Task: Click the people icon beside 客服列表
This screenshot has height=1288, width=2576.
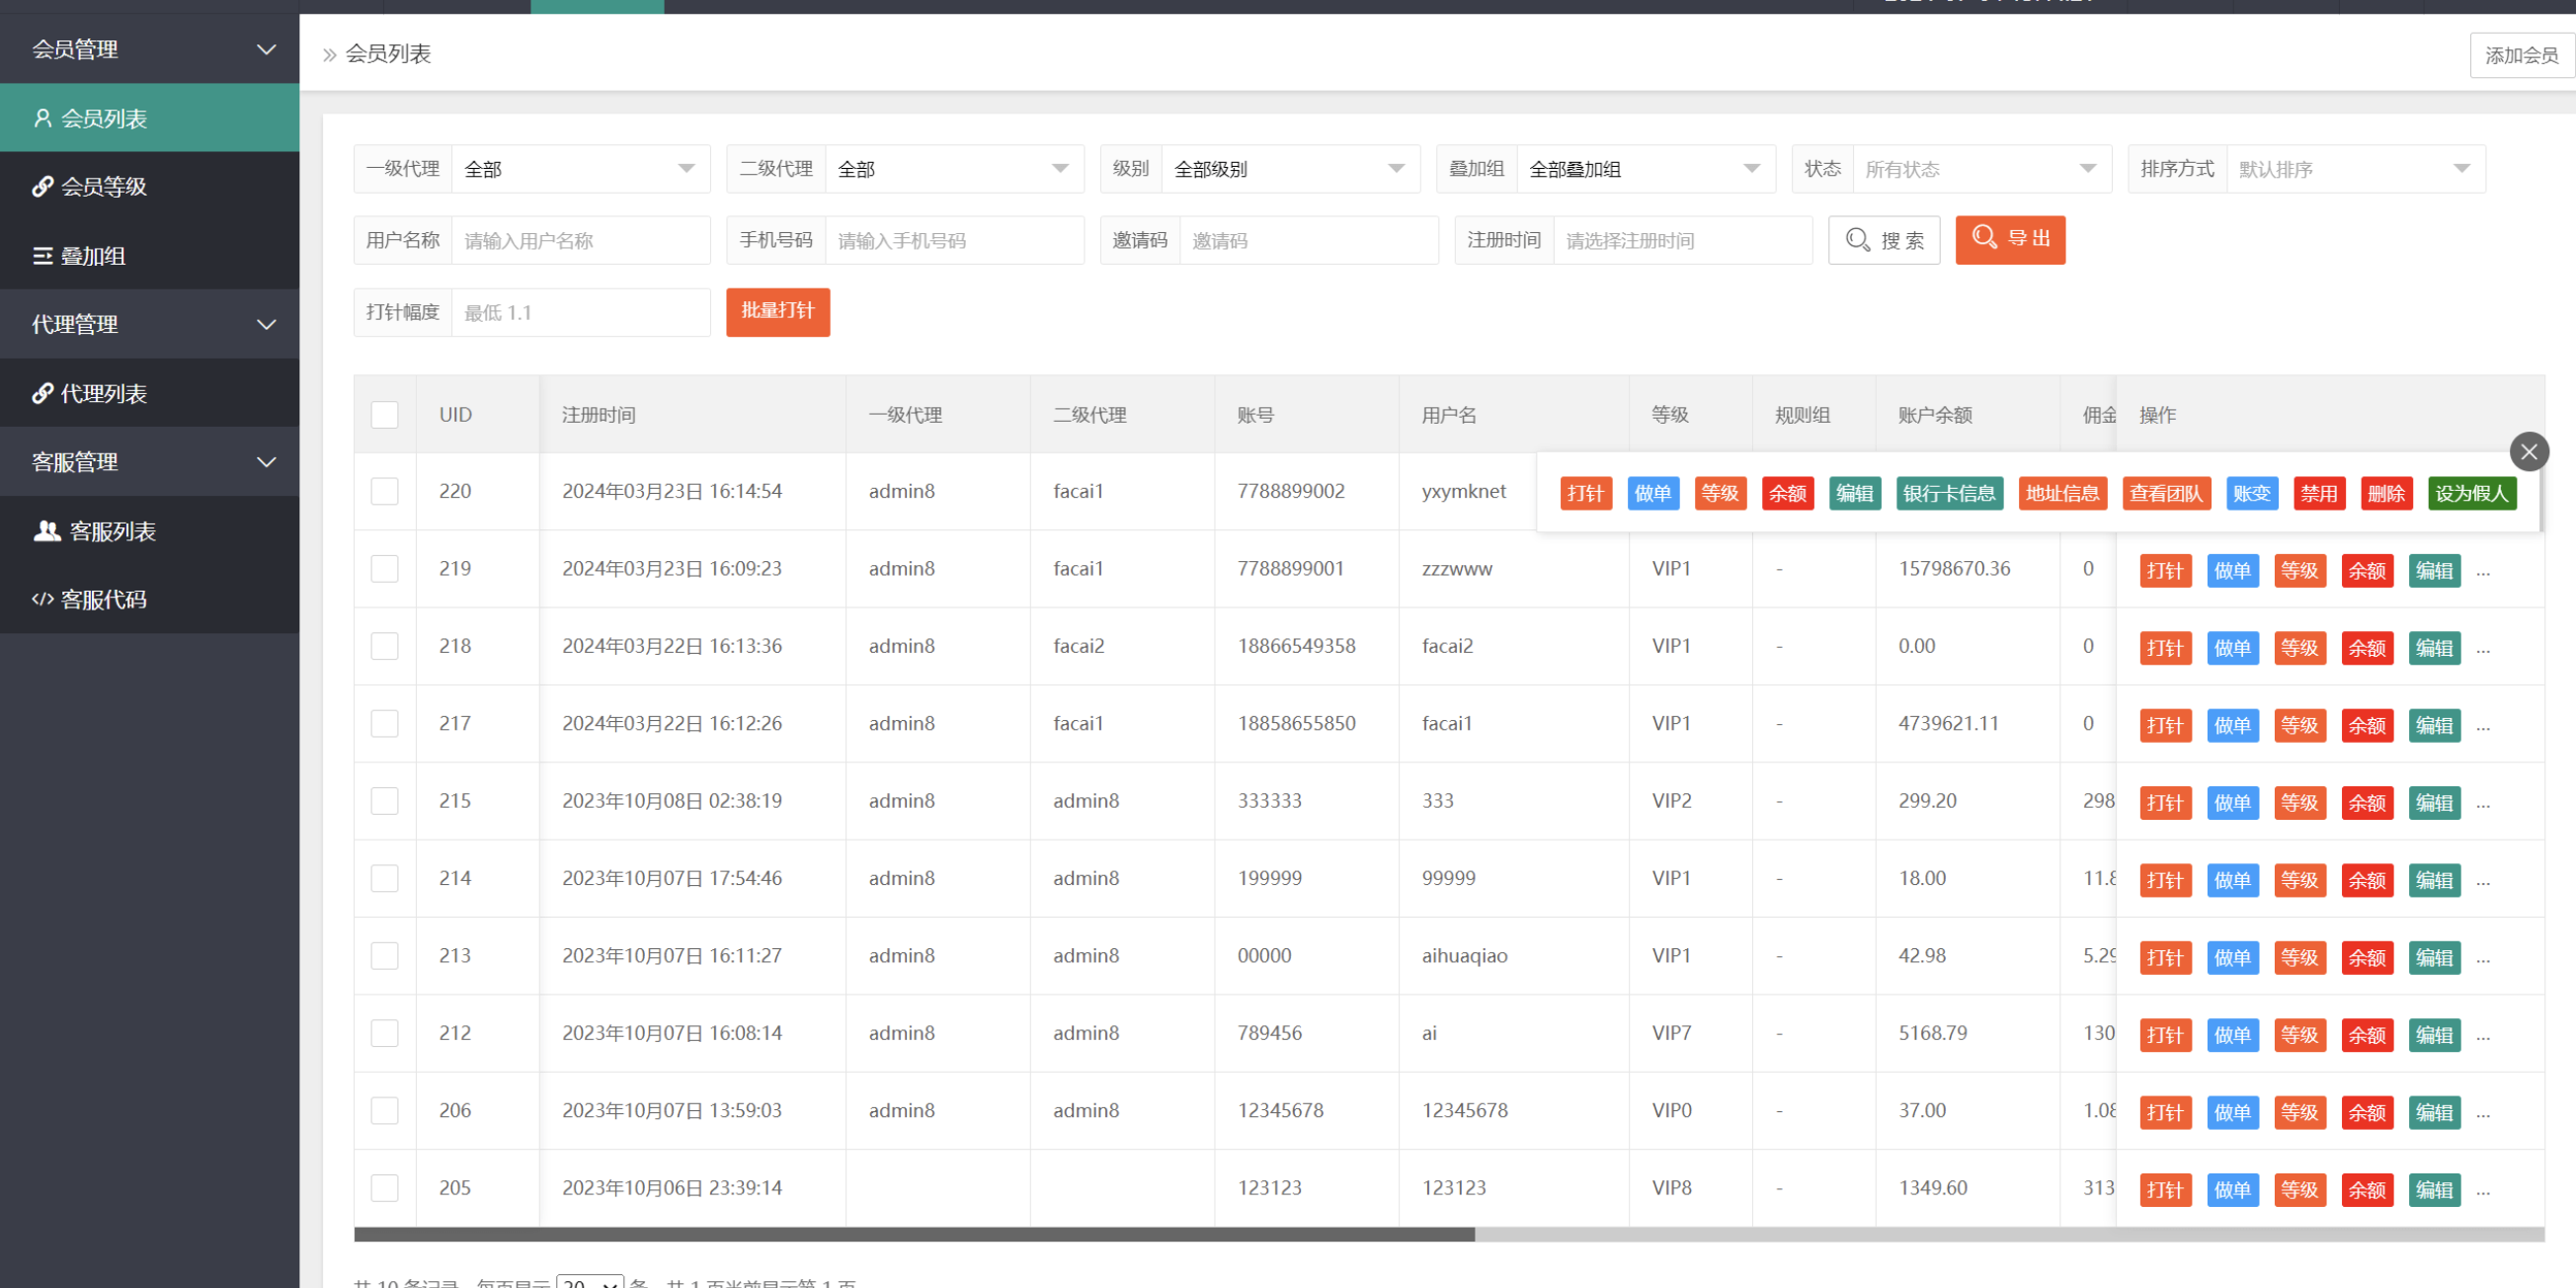Action: coord(46,531)
